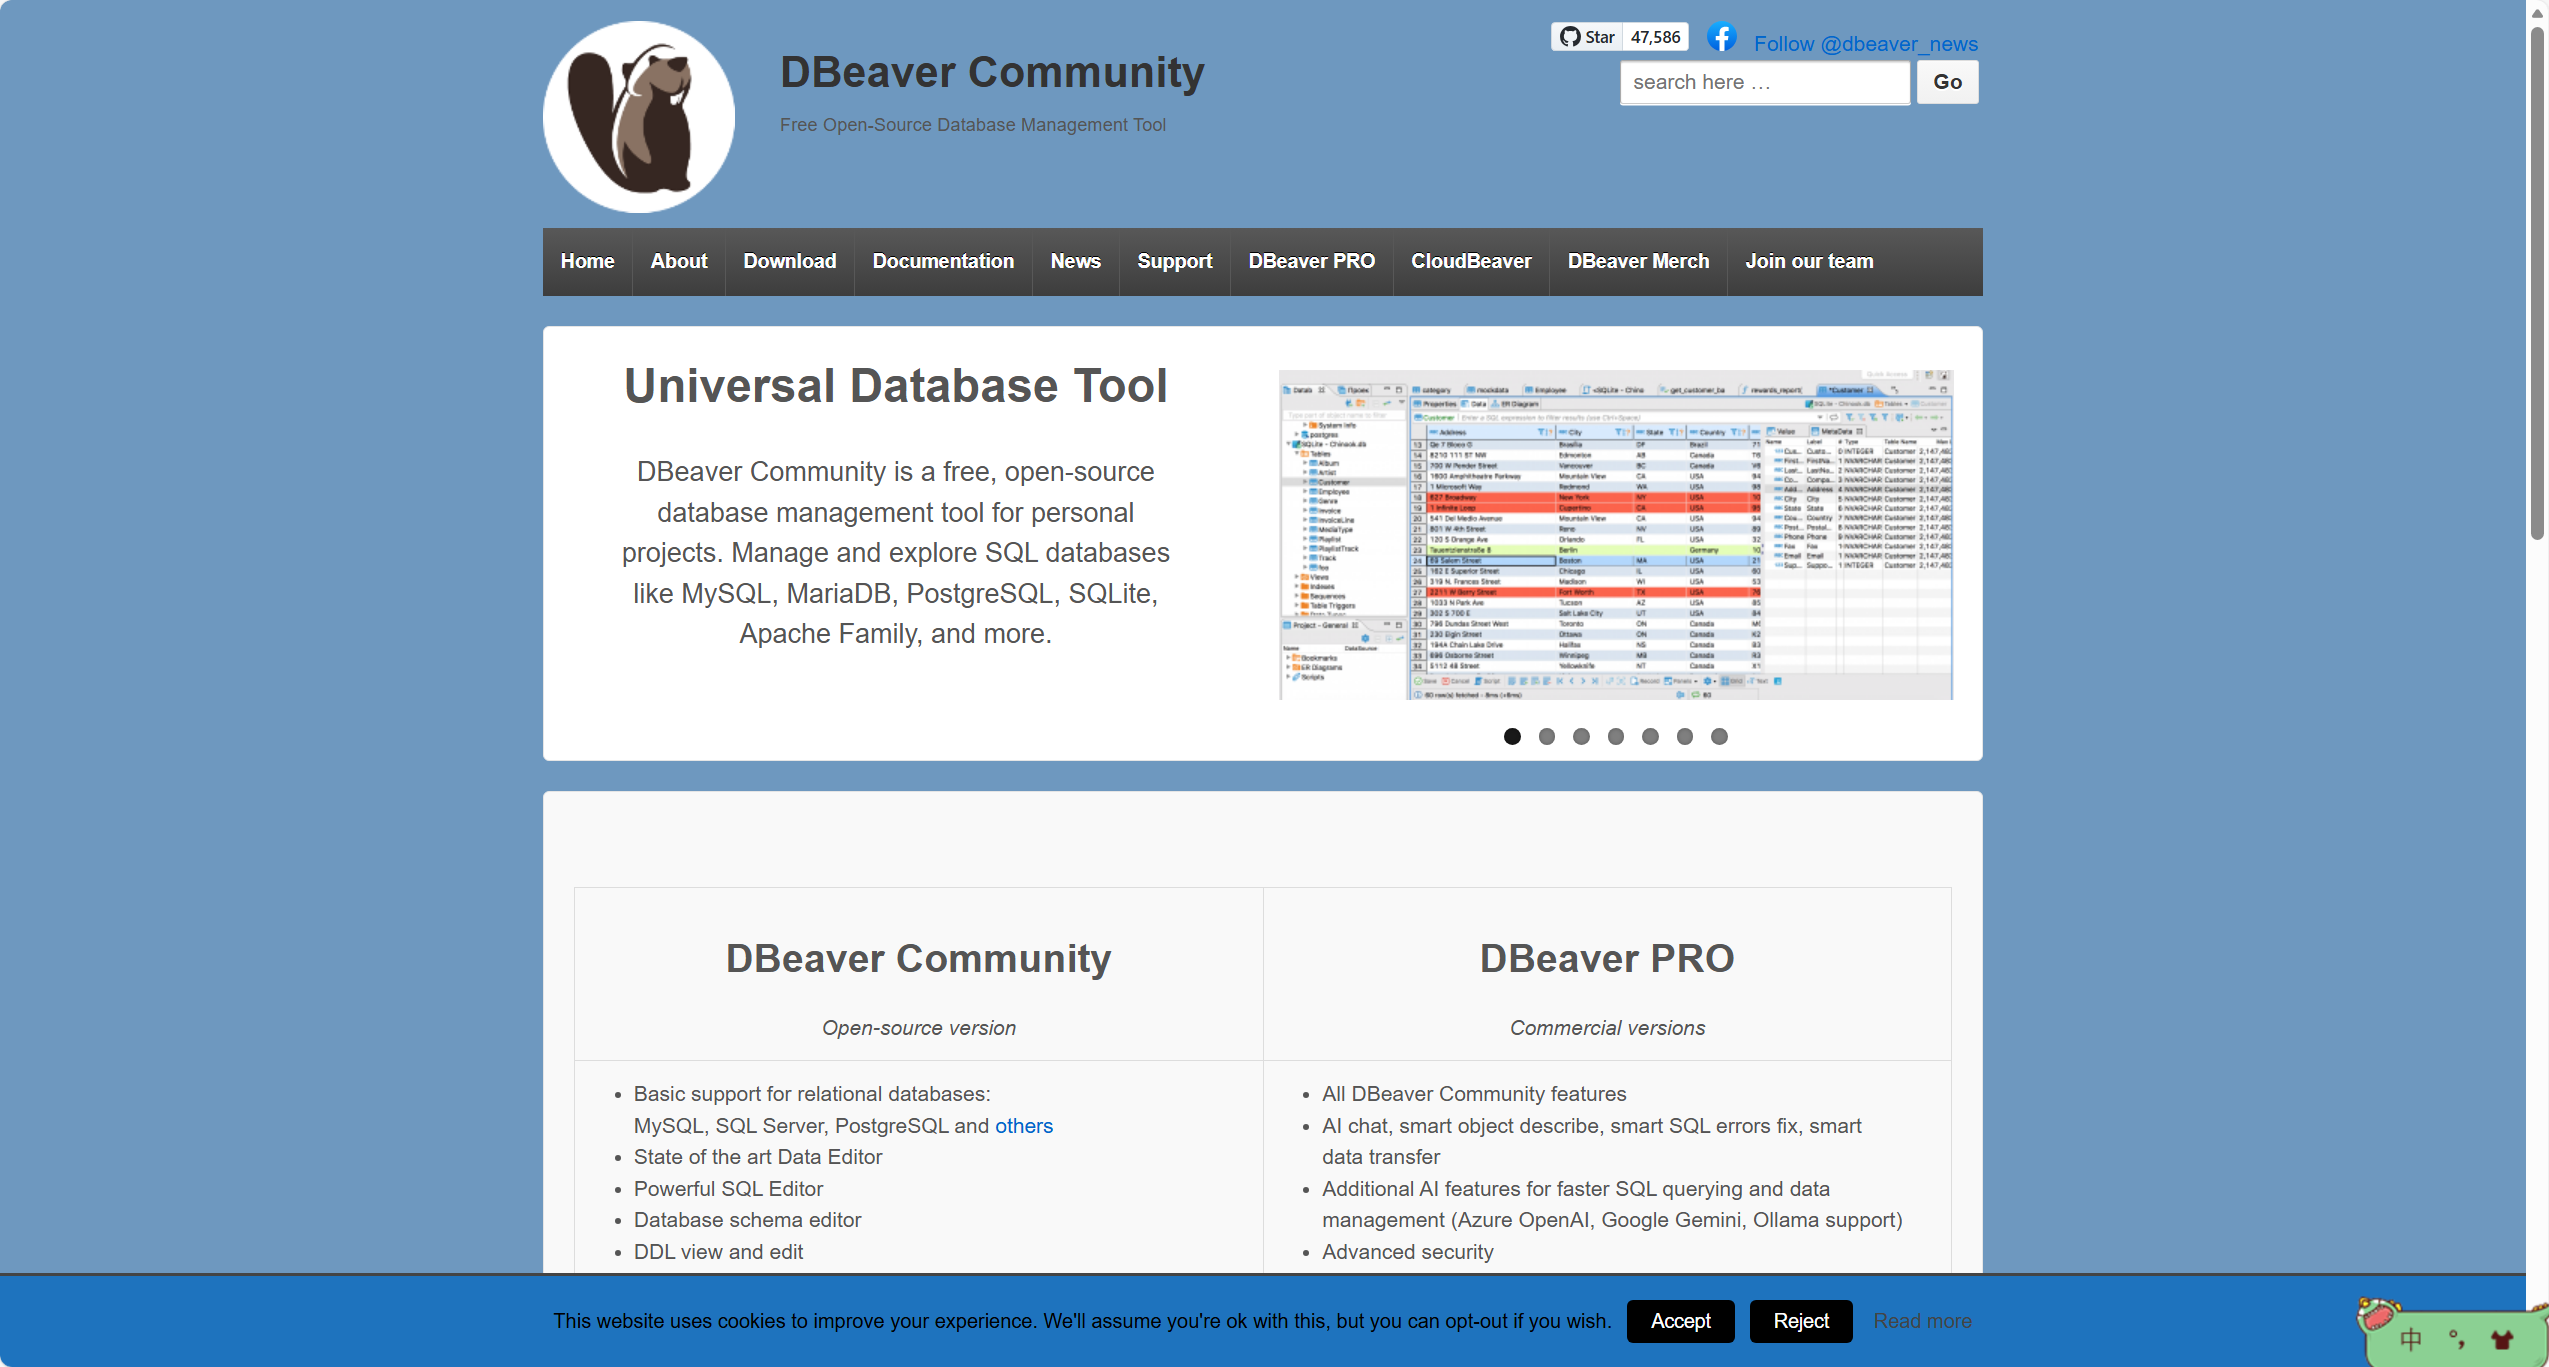Click the GitHub star count 47,586
Viewport: 2549px width, 1367px height.
coord(1655,37)
